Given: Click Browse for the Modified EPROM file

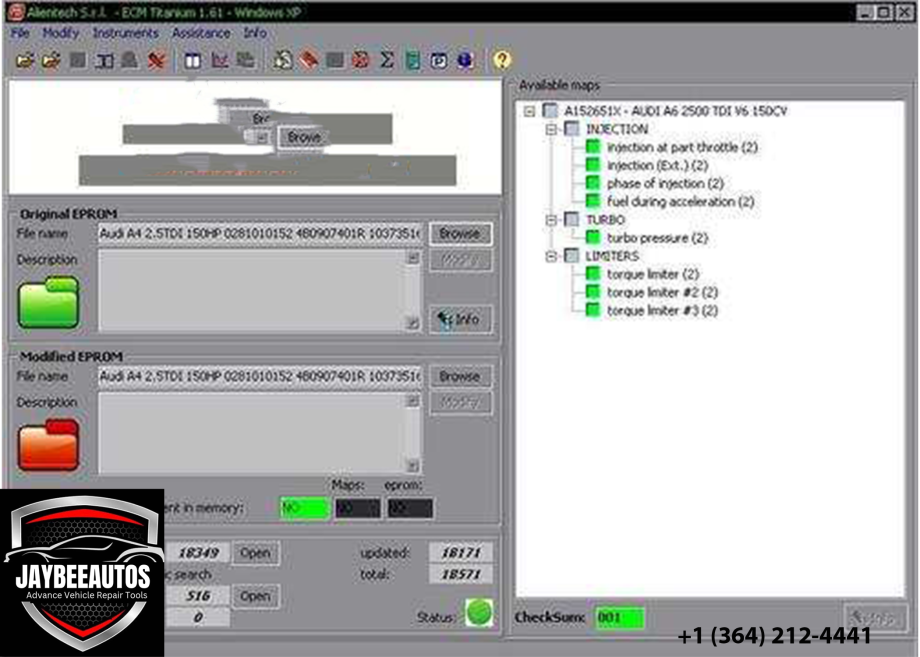Looking at the screenshot, I should point(460,377).
